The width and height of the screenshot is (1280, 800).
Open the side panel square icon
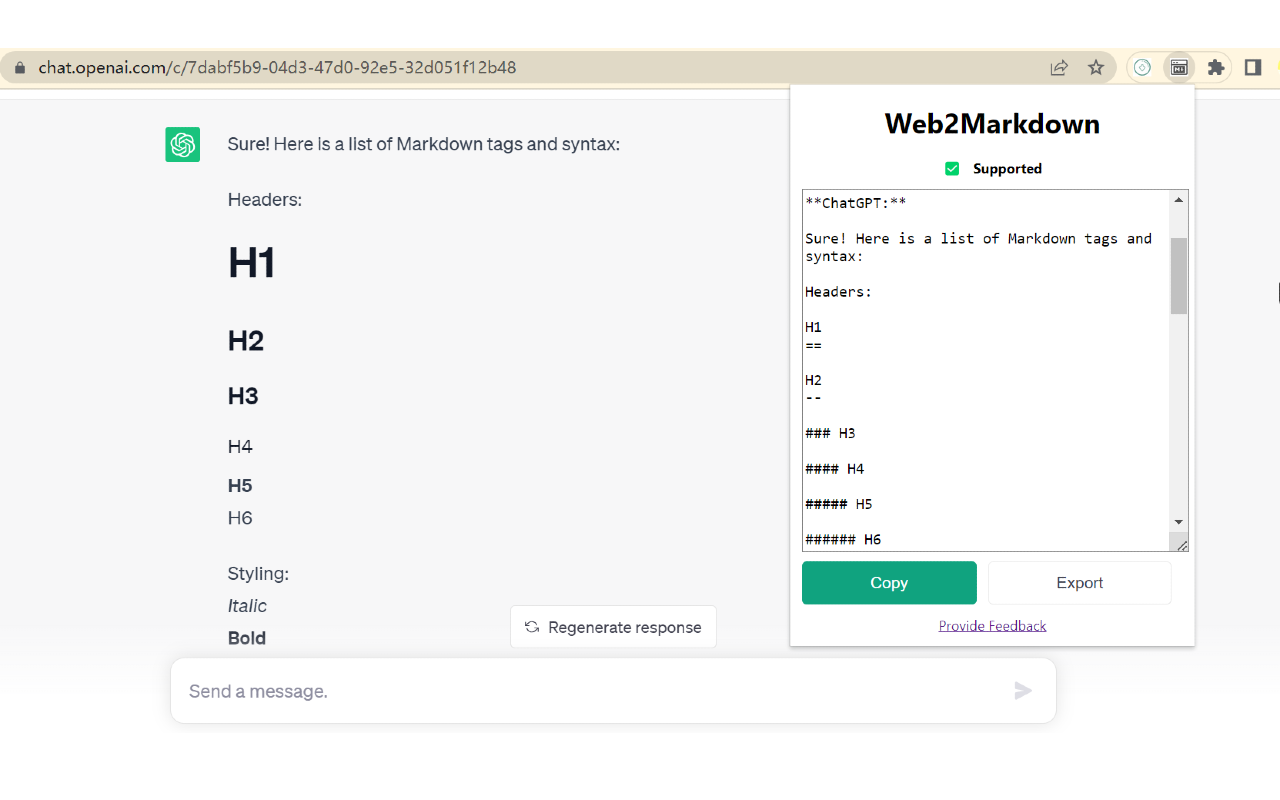(1251, 67)
